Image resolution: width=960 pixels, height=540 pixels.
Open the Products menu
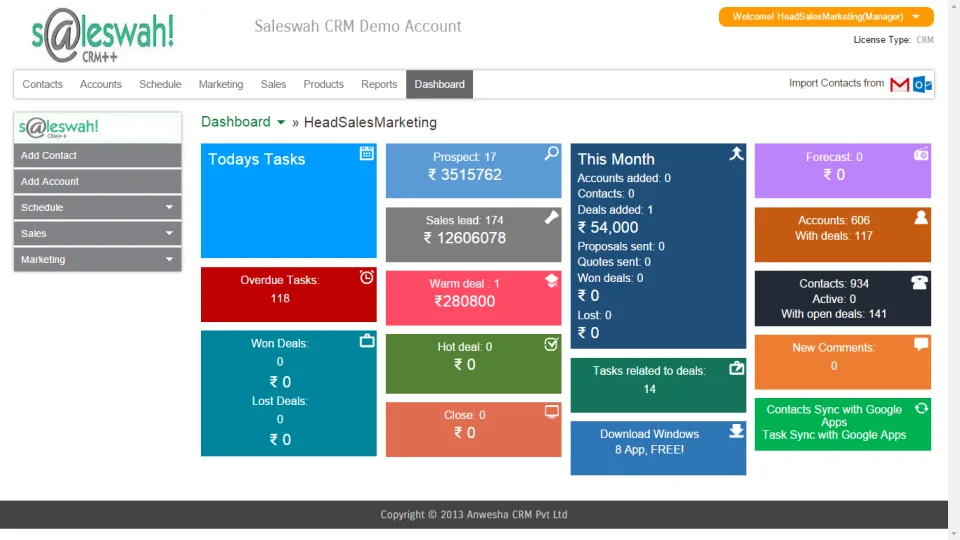pos(323,84)
